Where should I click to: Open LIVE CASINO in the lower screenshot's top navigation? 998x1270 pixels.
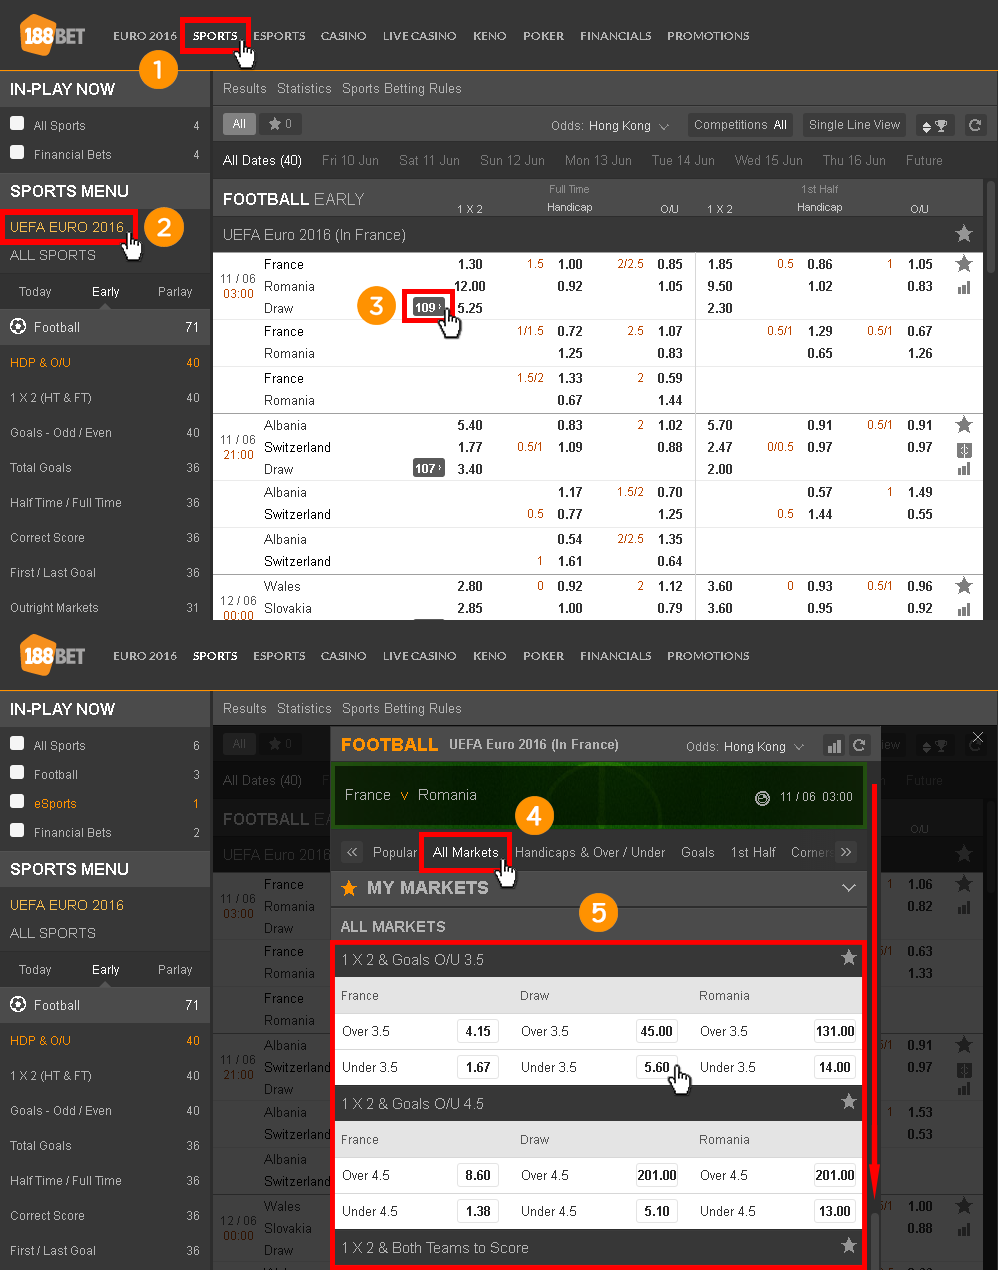419,656
